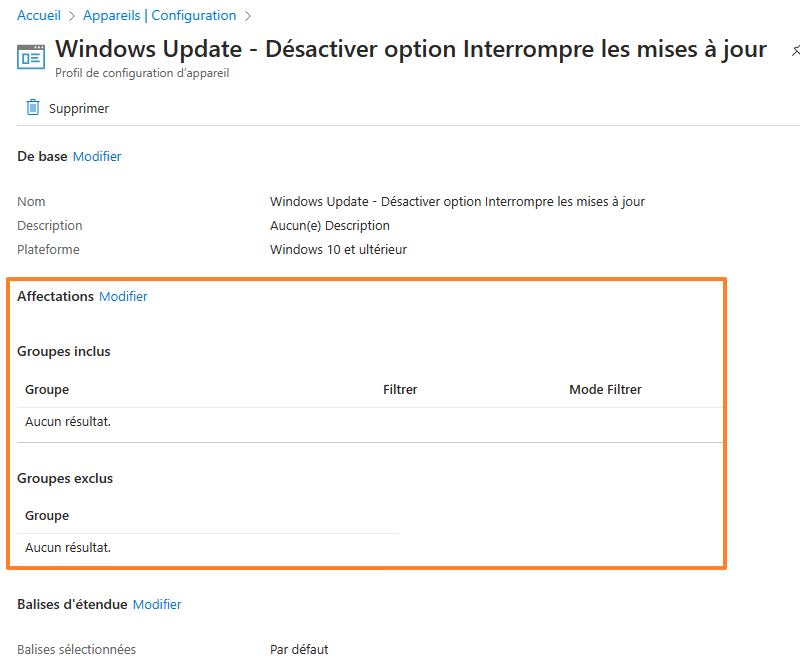Click the page title Windows Update heading
This screenshot has width=800, height=670.
pyautogui.click(x=410, y=49)
